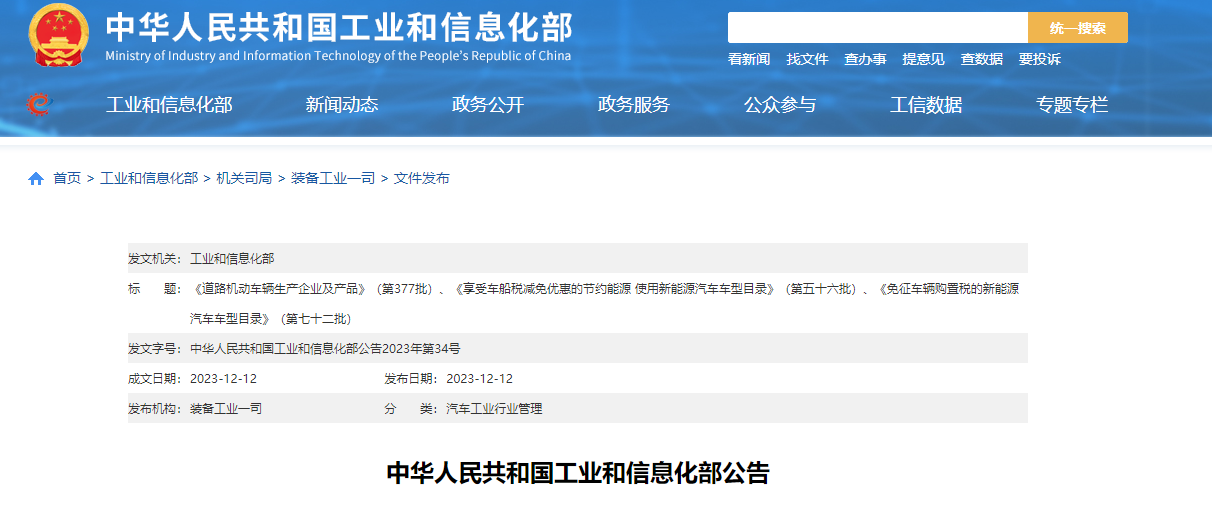Click the 要投诉 quick link
This screenshot has width=1212, height=525.
click(1039, 60)
